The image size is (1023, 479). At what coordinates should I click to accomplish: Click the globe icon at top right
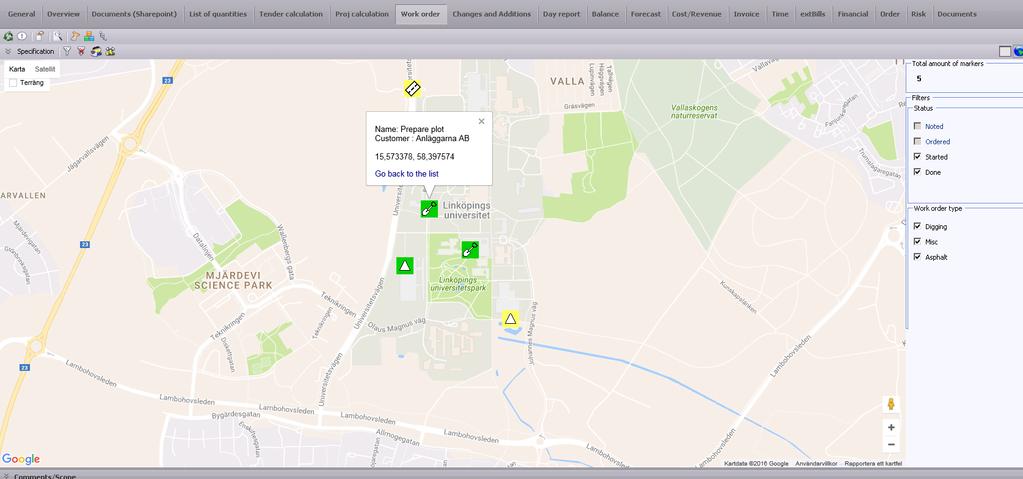(x=1018, y=52)
